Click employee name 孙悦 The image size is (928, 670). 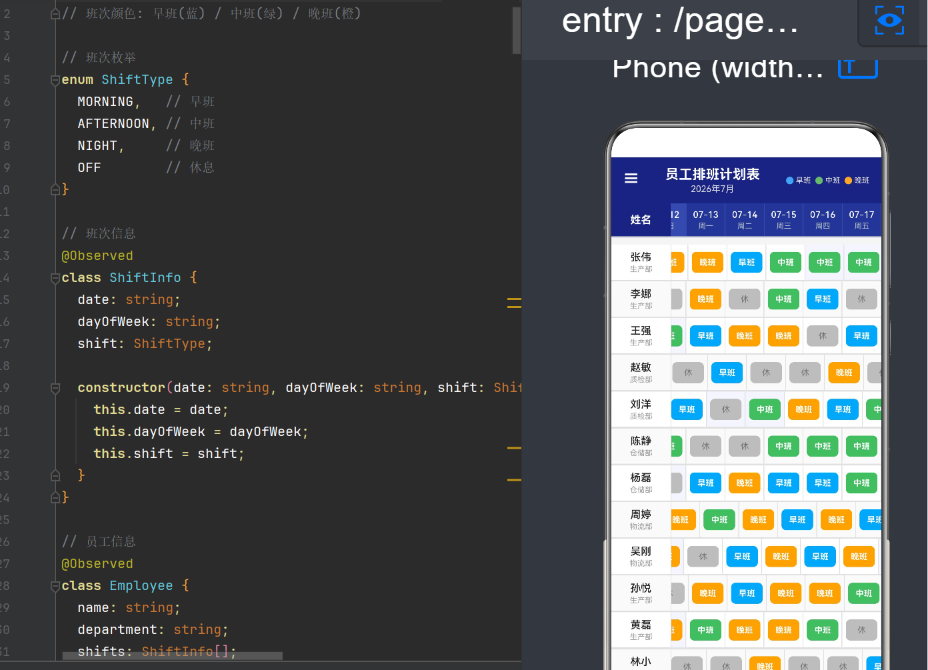click(x=640, y=588)
